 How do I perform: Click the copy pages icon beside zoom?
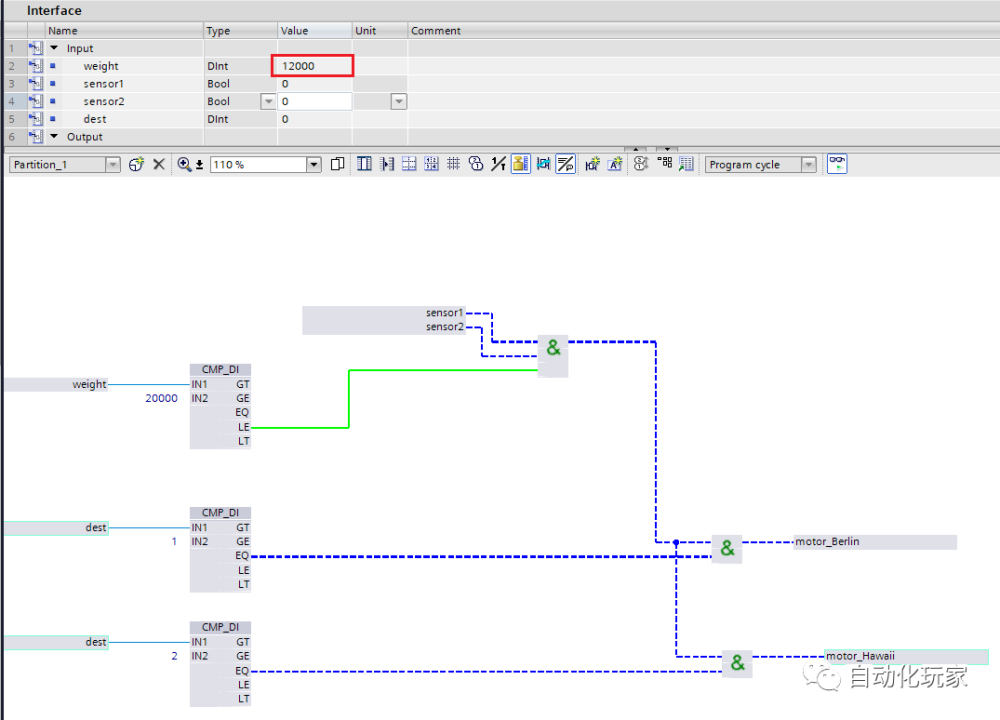pos(337,165)
